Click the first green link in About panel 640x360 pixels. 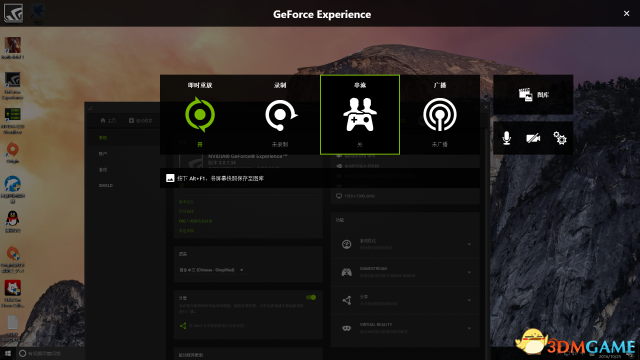[186, 202]
